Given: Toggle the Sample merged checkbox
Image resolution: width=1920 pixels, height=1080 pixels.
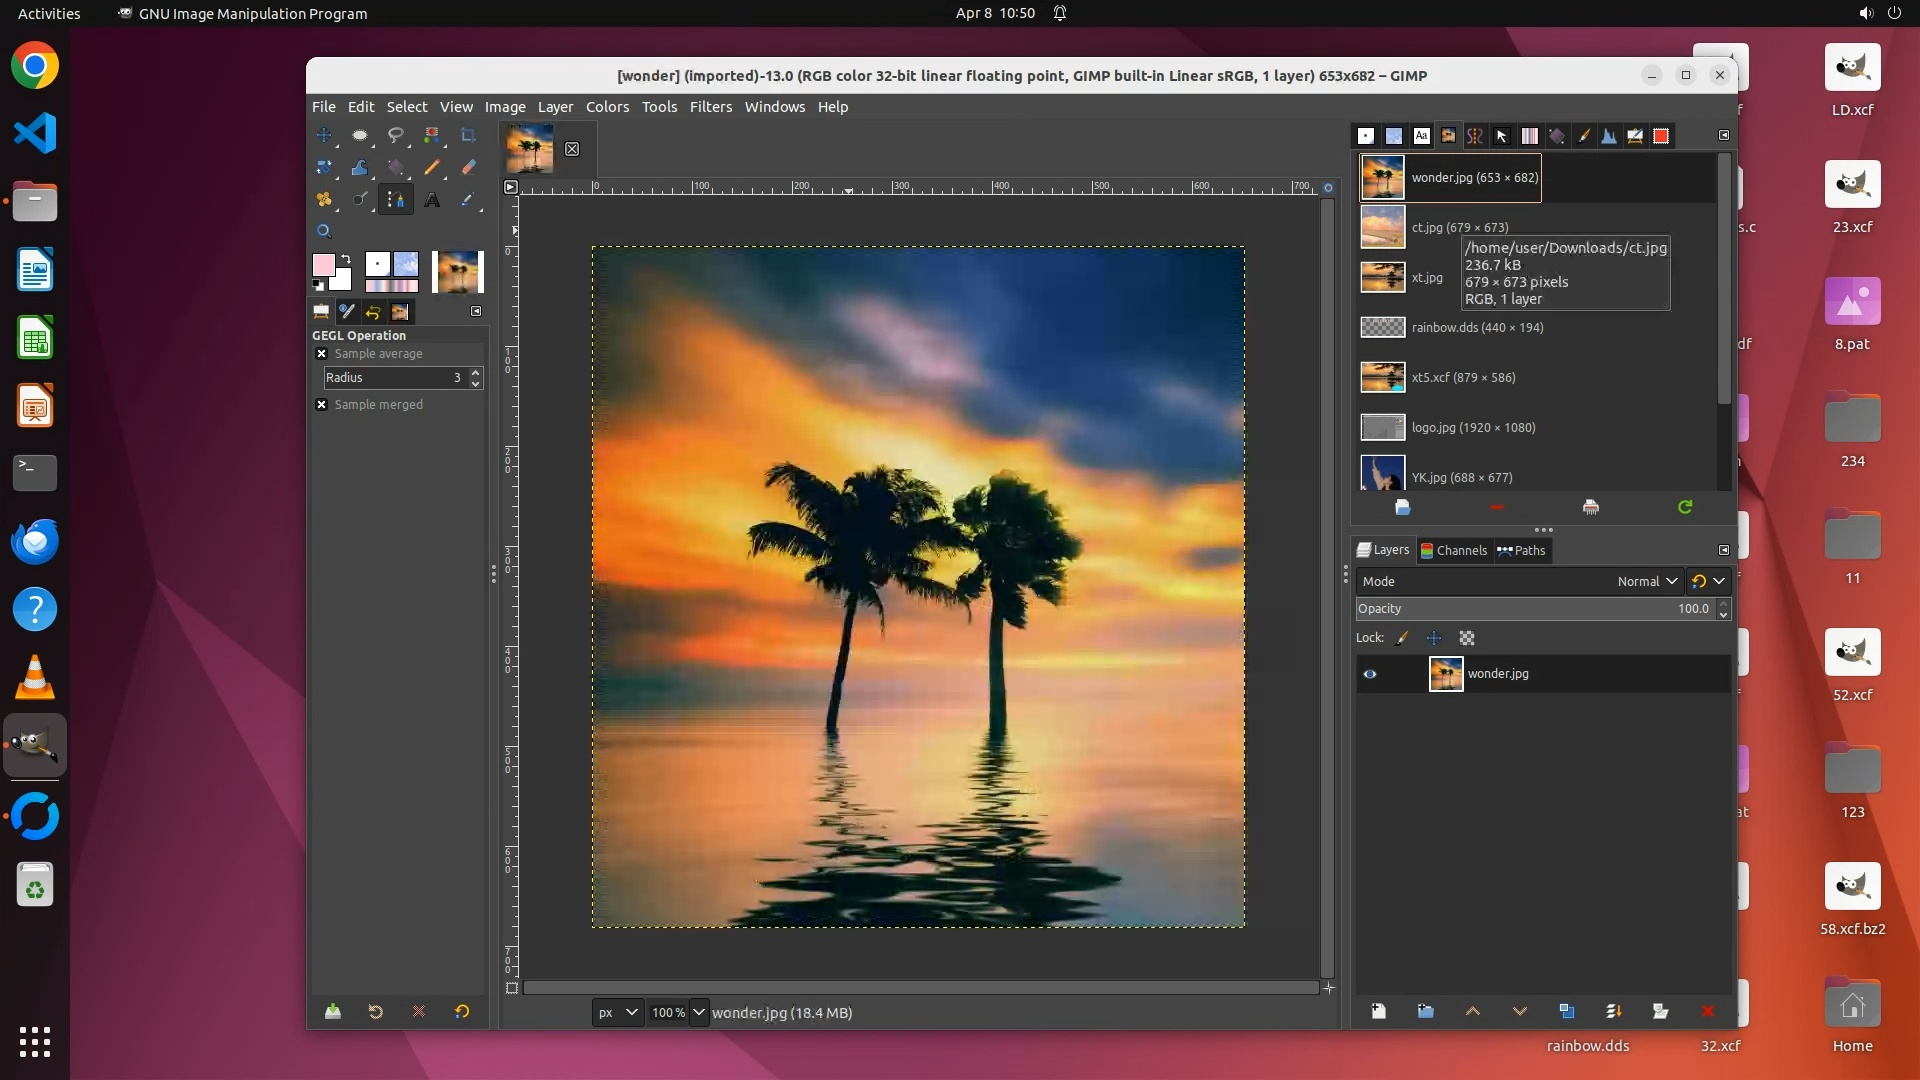Looking at the screenshot, I should point(321,405).
